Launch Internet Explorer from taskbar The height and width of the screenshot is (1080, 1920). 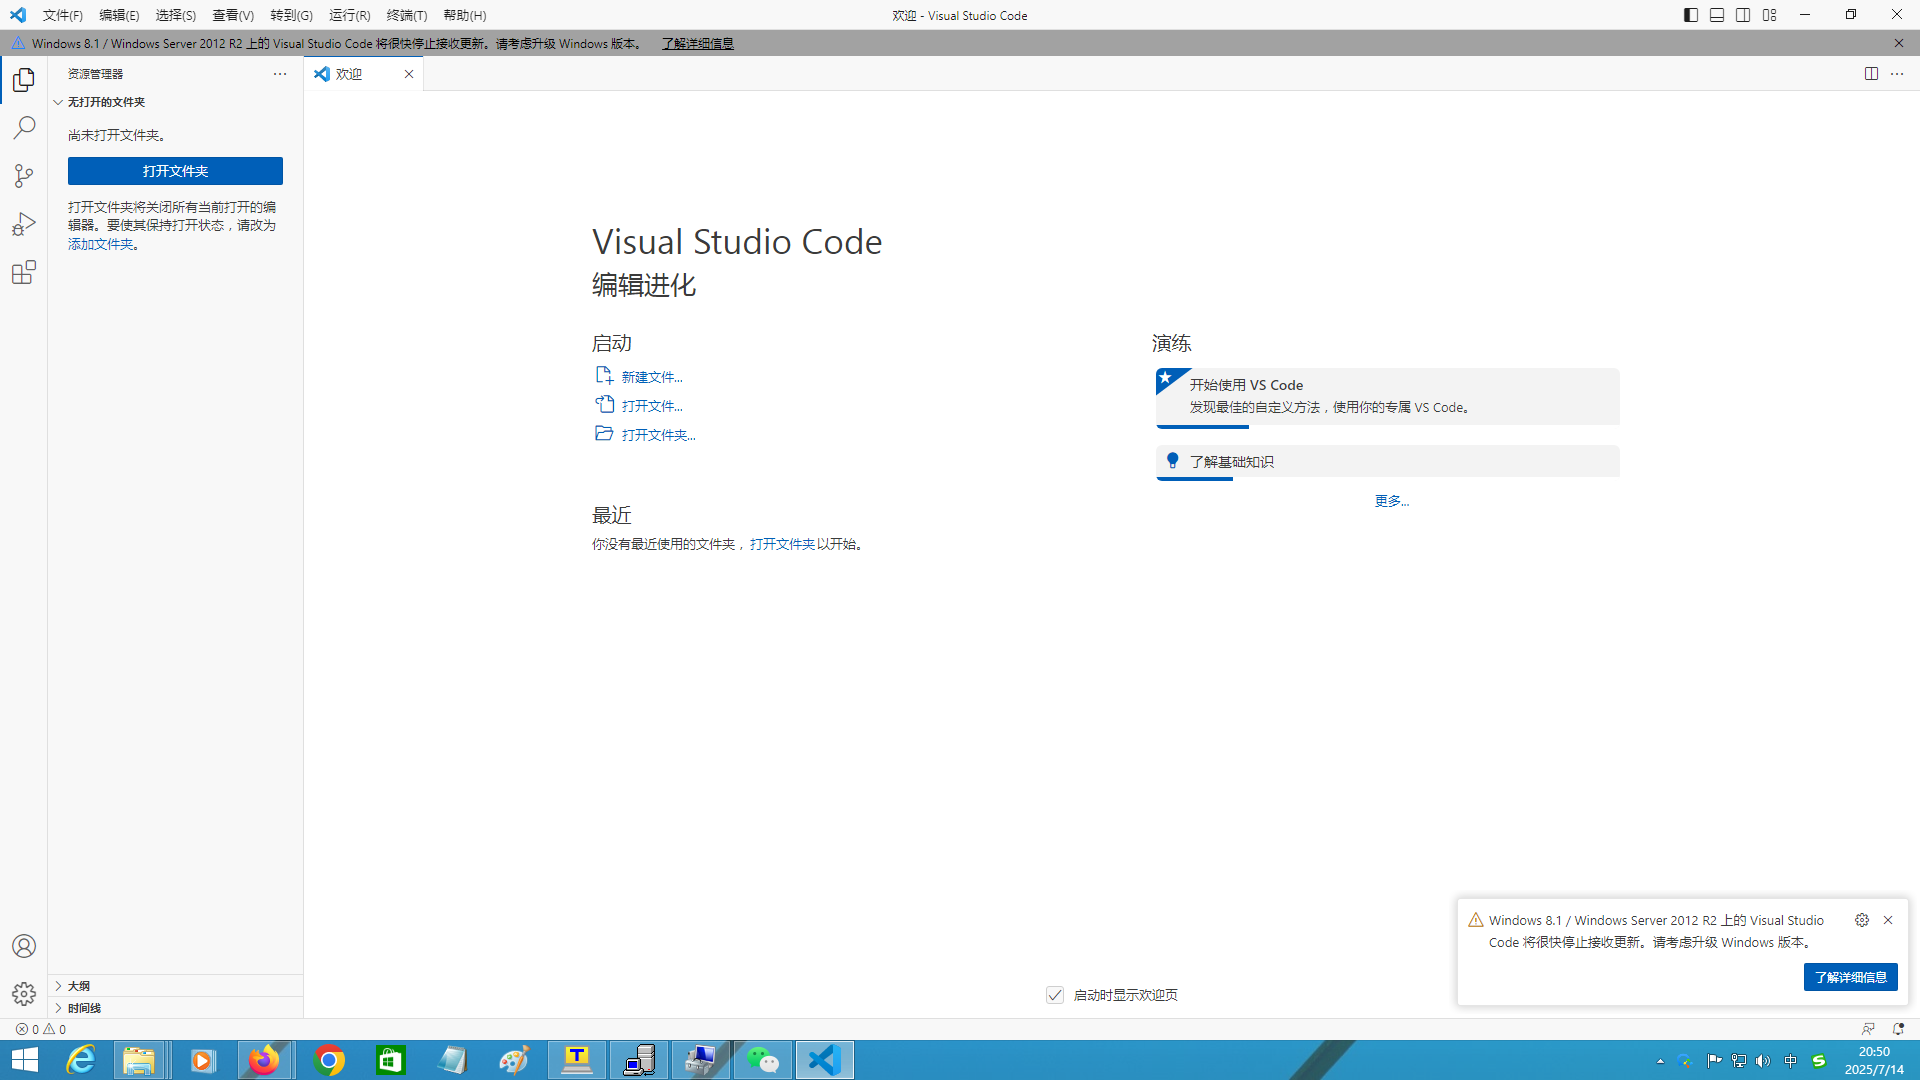point(80,1060)
